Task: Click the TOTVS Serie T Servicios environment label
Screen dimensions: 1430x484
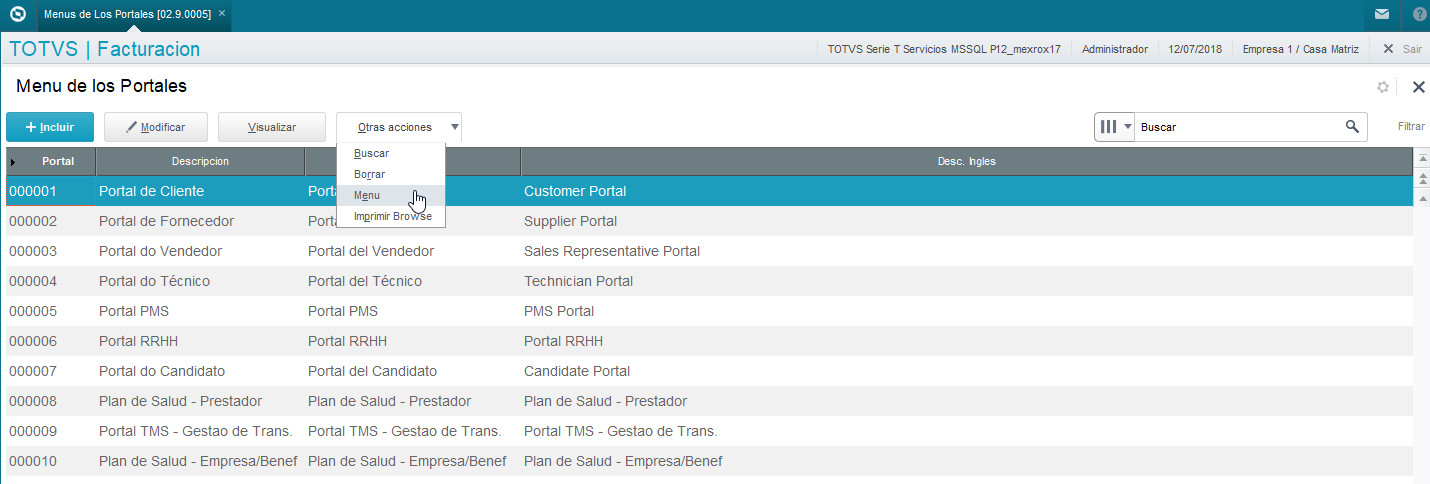Action: click(x=944, y=48)
